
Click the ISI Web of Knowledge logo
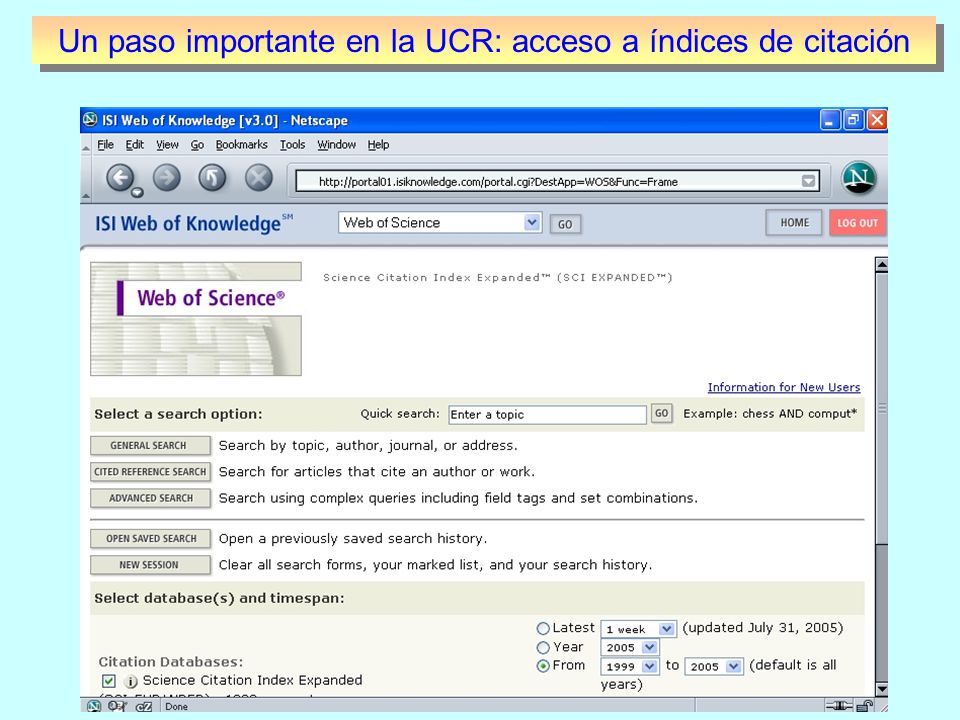click(x=194, y=223)
